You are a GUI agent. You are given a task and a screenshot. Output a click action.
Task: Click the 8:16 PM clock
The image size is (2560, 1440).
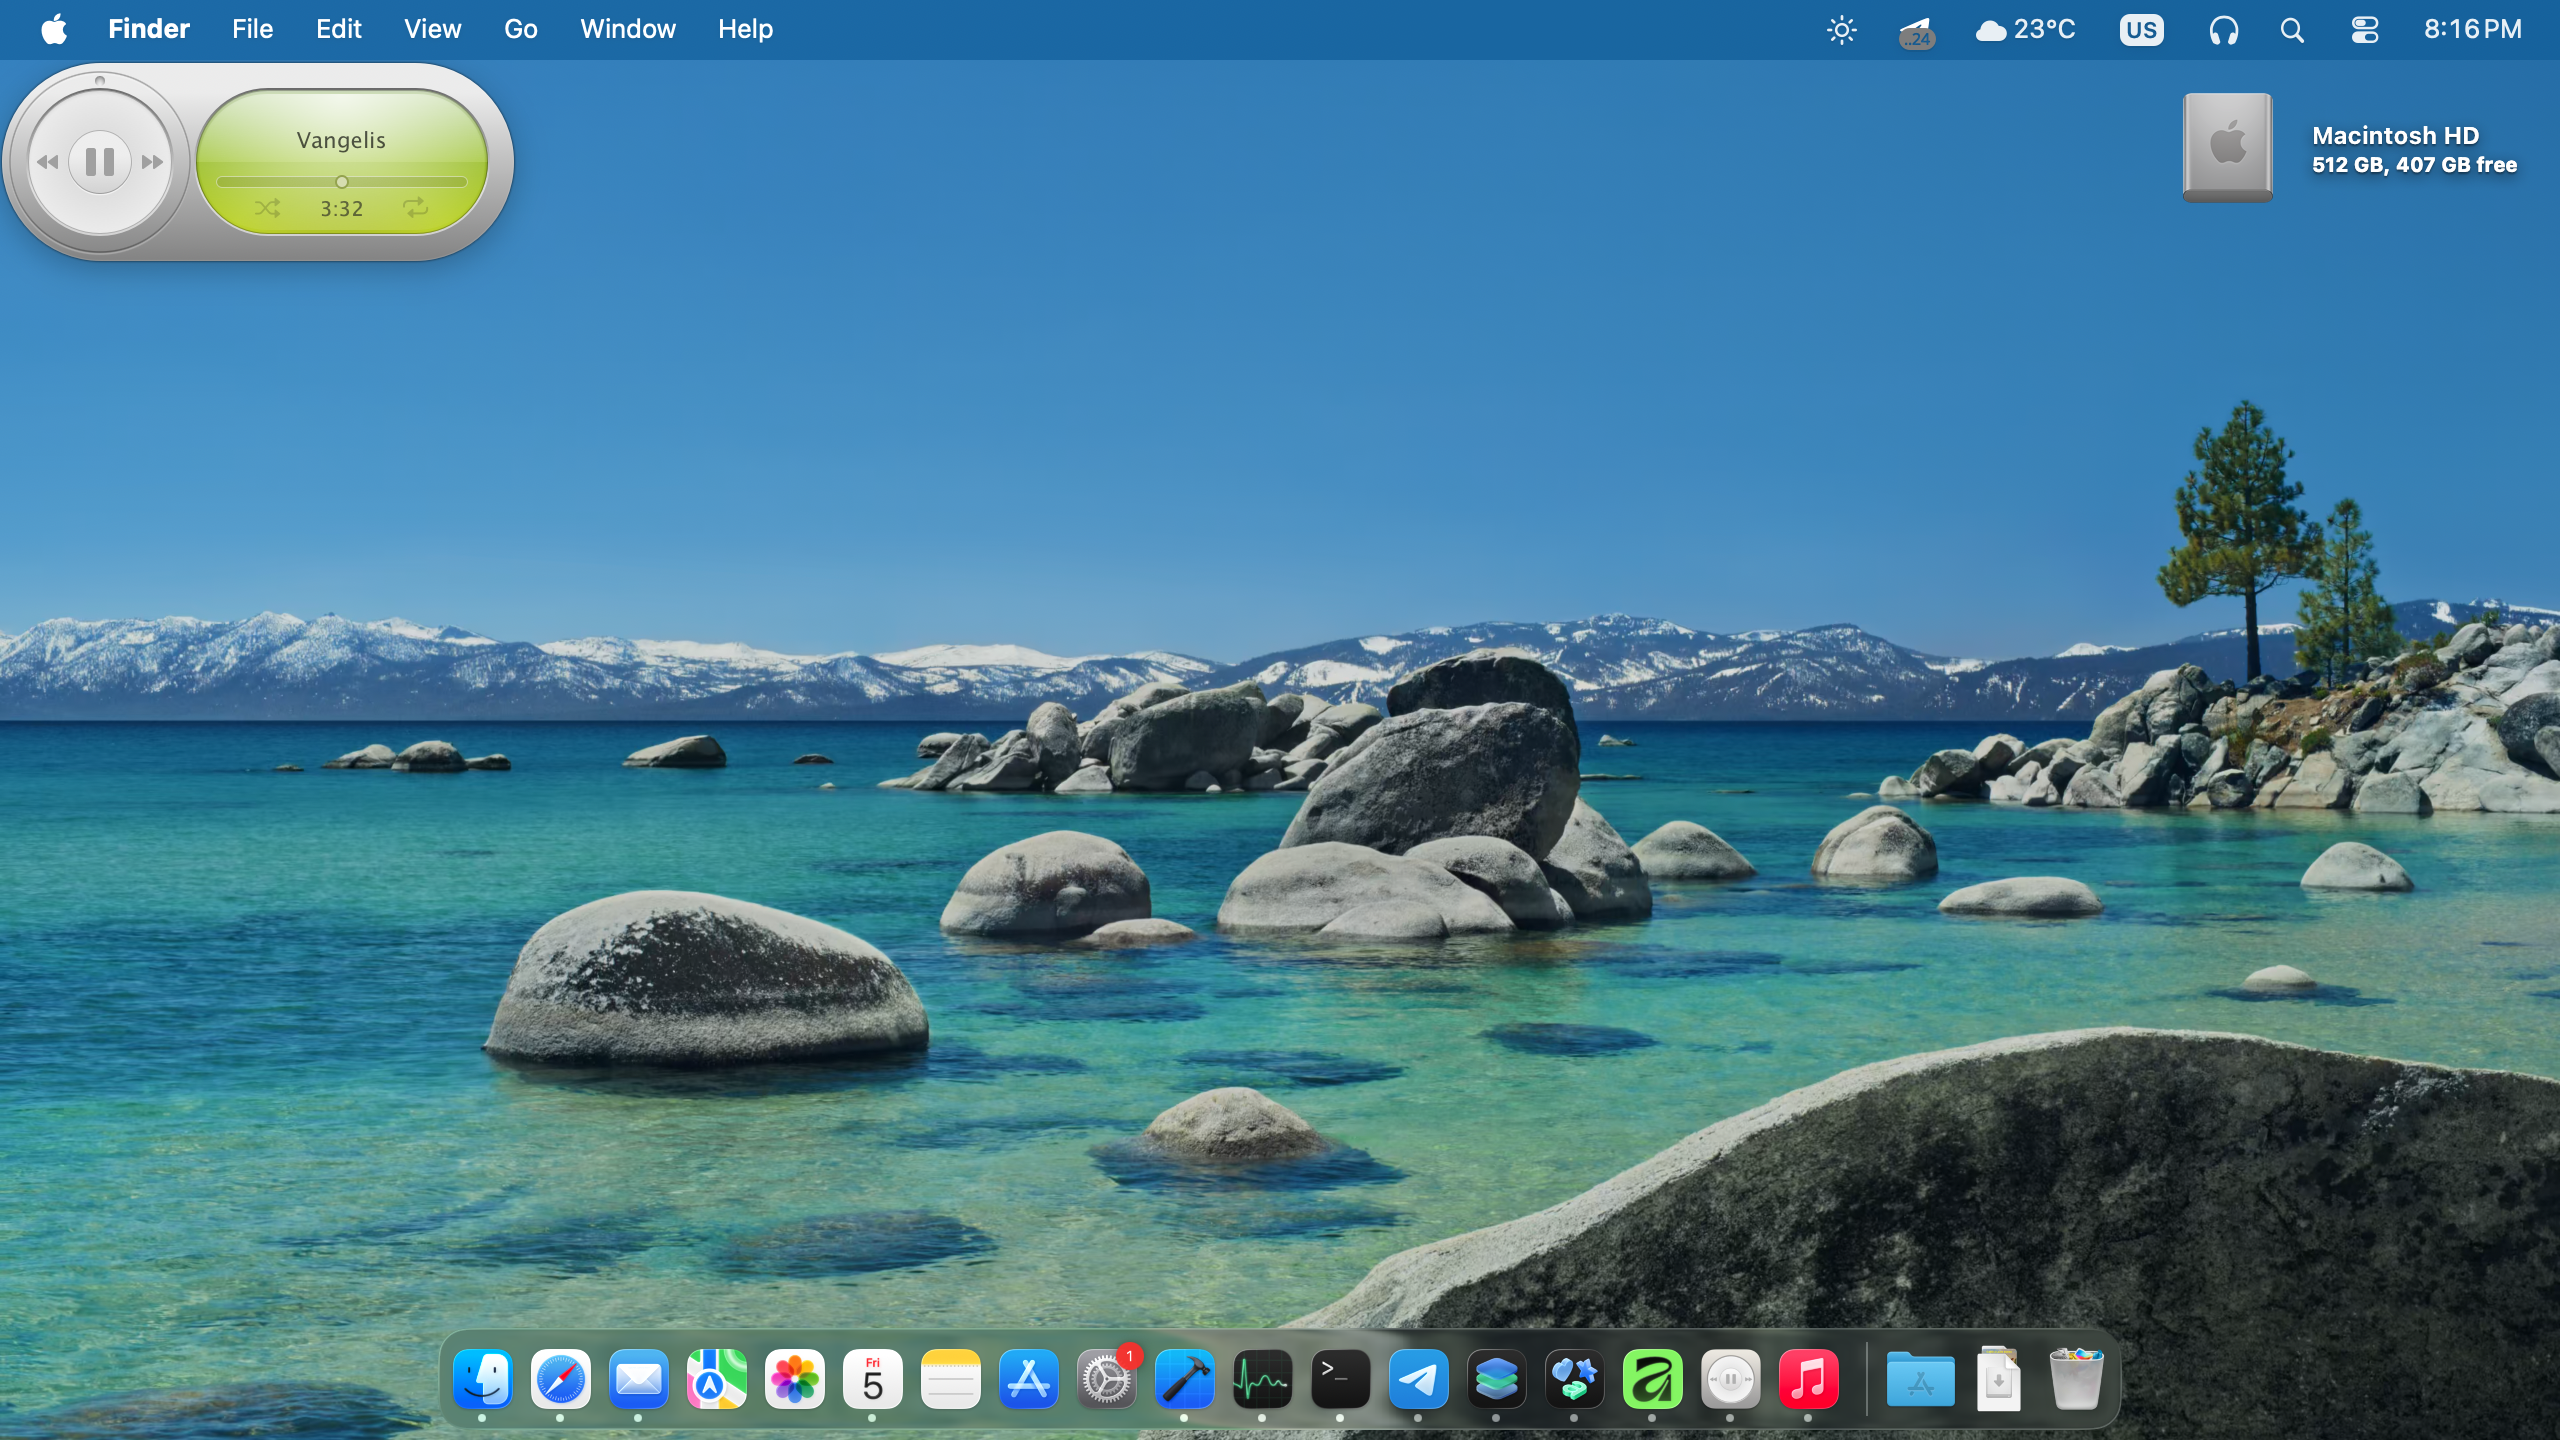point(2472,29)
